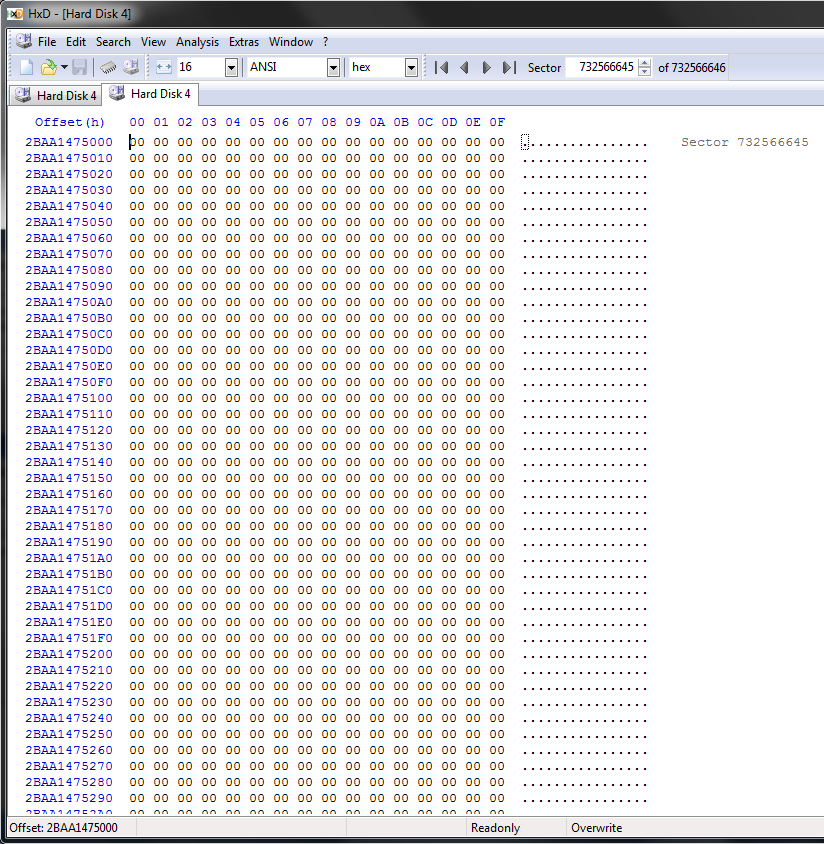Click the 'of 732566646' sector total
Screen dimensions: 824x844
pyautogui.click(x=692, y=68)
